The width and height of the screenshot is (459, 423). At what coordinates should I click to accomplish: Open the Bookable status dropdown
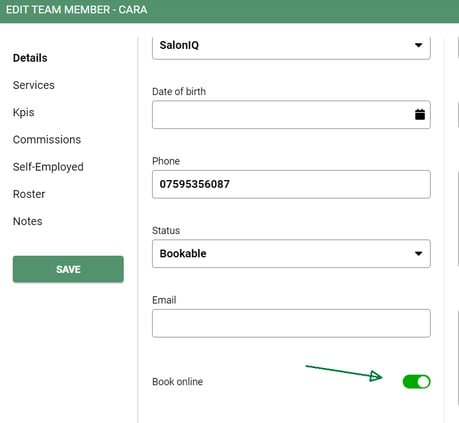[291, 254]
